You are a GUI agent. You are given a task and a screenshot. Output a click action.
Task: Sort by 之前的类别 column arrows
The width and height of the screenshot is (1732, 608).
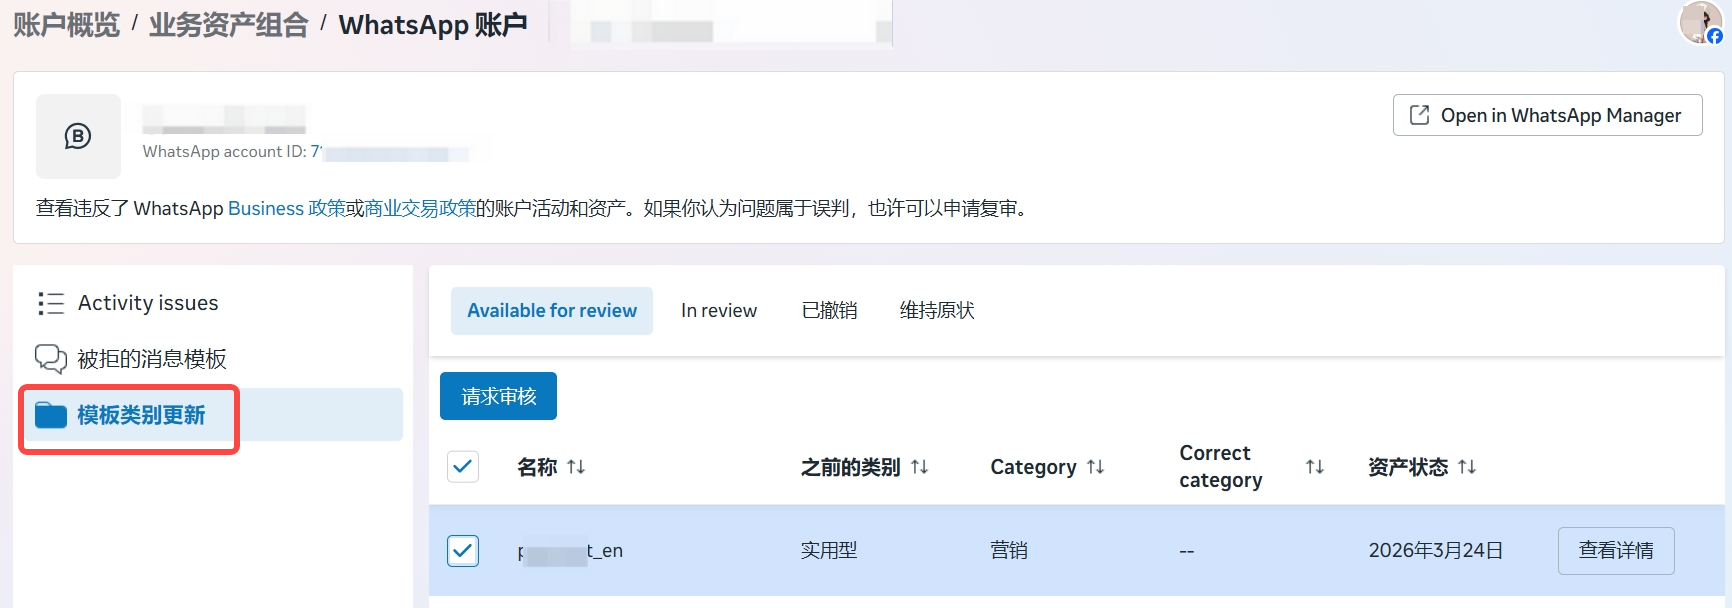(920, 467)
